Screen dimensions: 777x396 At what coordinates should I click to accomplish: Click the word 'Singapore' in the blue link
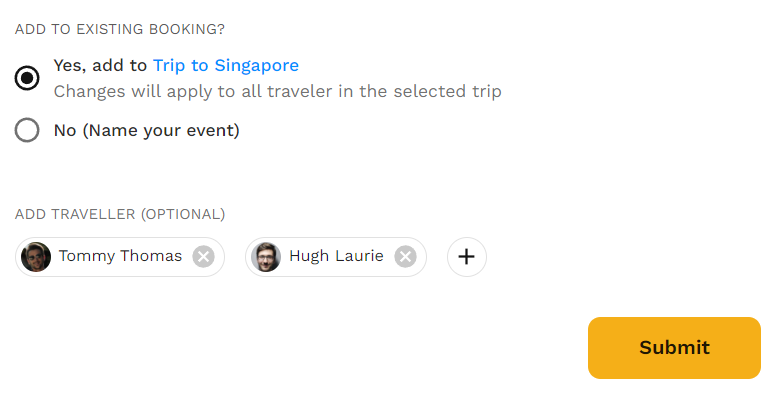coord(257,66)
